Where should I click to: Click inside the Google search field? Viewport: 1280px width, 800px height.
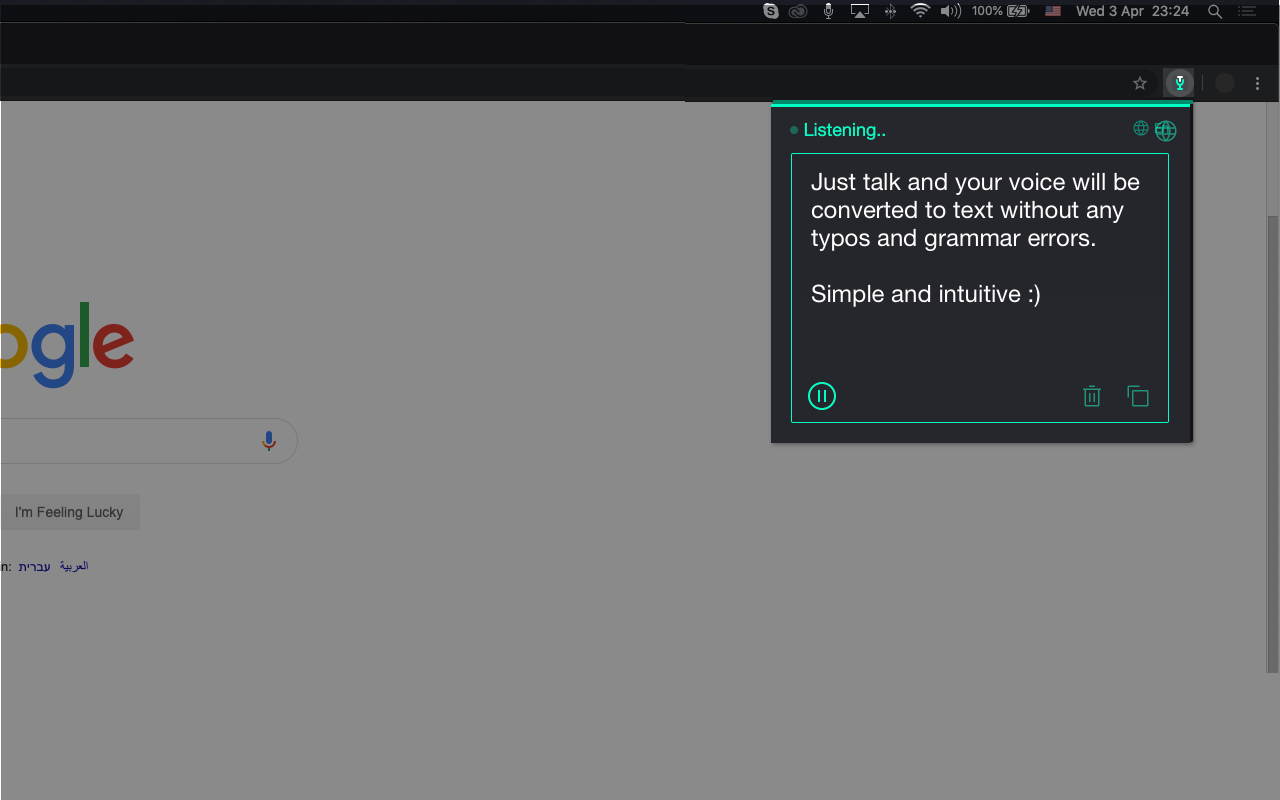coord(120,441)
